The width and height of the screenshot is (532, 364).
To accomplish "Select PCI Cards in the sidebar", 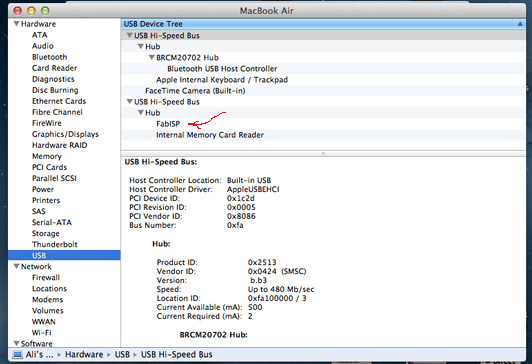I will (50, 167).
